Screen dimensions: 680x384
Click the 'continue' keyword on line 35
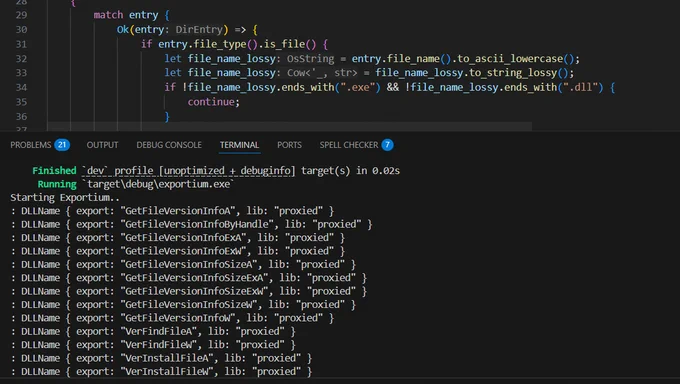(211, 102)
